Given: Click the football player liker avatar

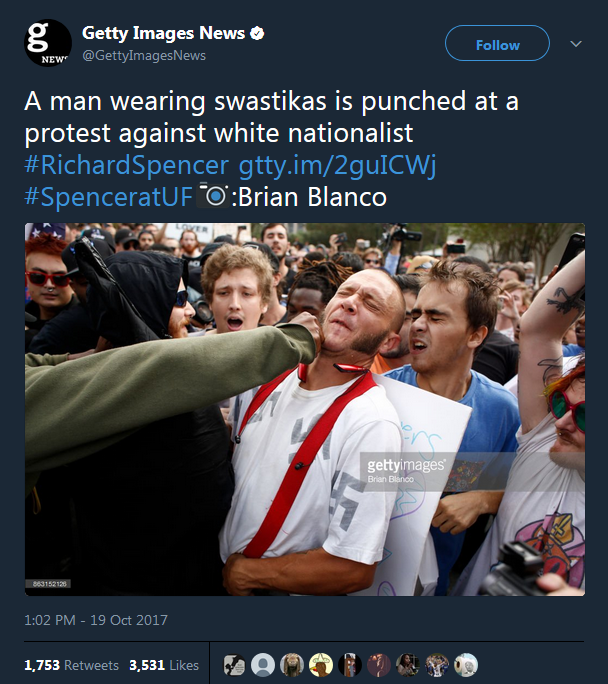Looking at the screenshot, I should [437, 665].
